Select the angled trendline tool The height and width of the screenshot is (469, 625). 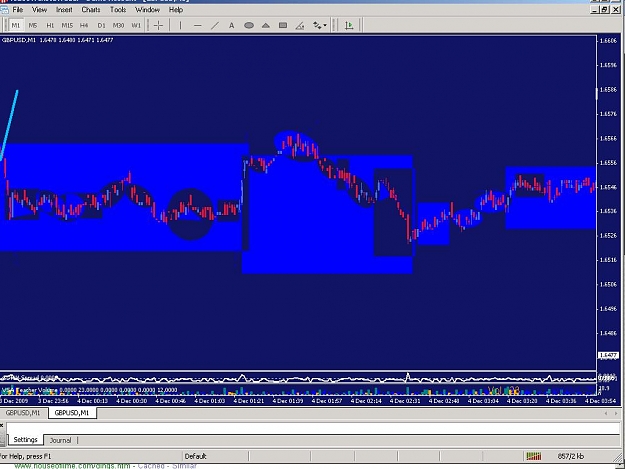pos(300,26)
